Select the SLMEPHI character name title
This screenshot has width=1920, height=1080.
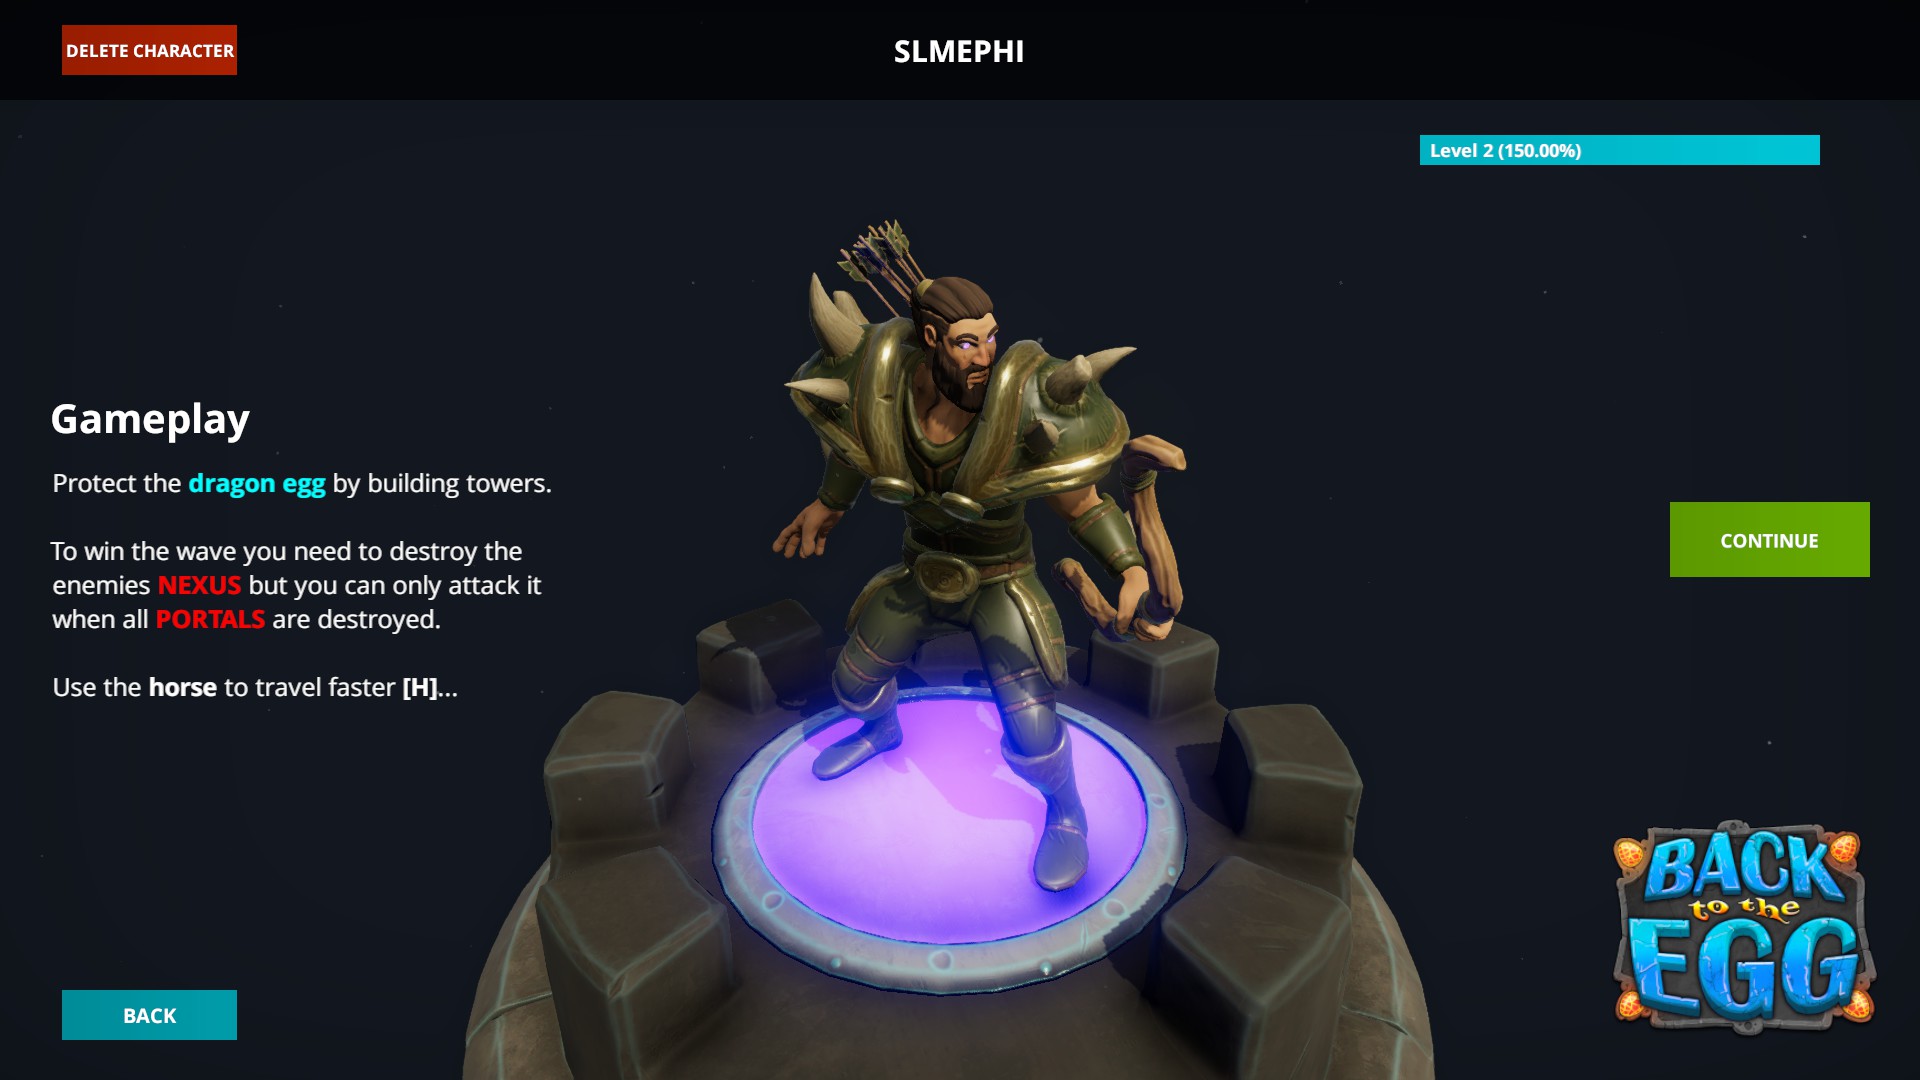pos(958,51)
